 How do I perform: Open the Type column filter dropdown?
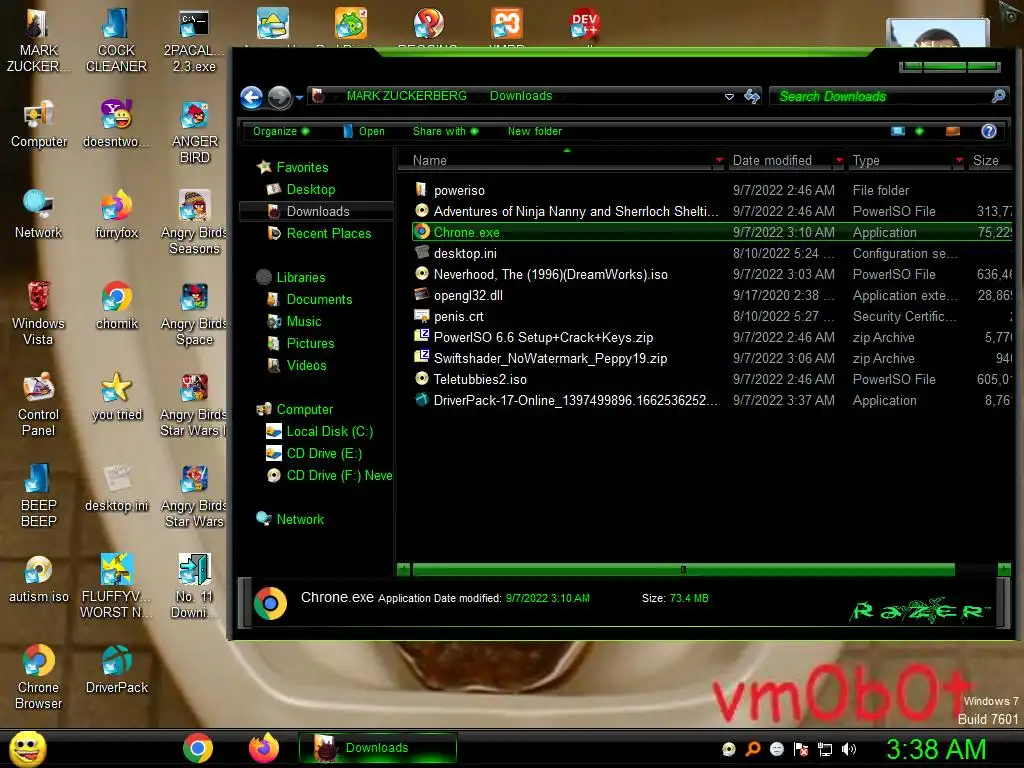[x=959, y=160]
